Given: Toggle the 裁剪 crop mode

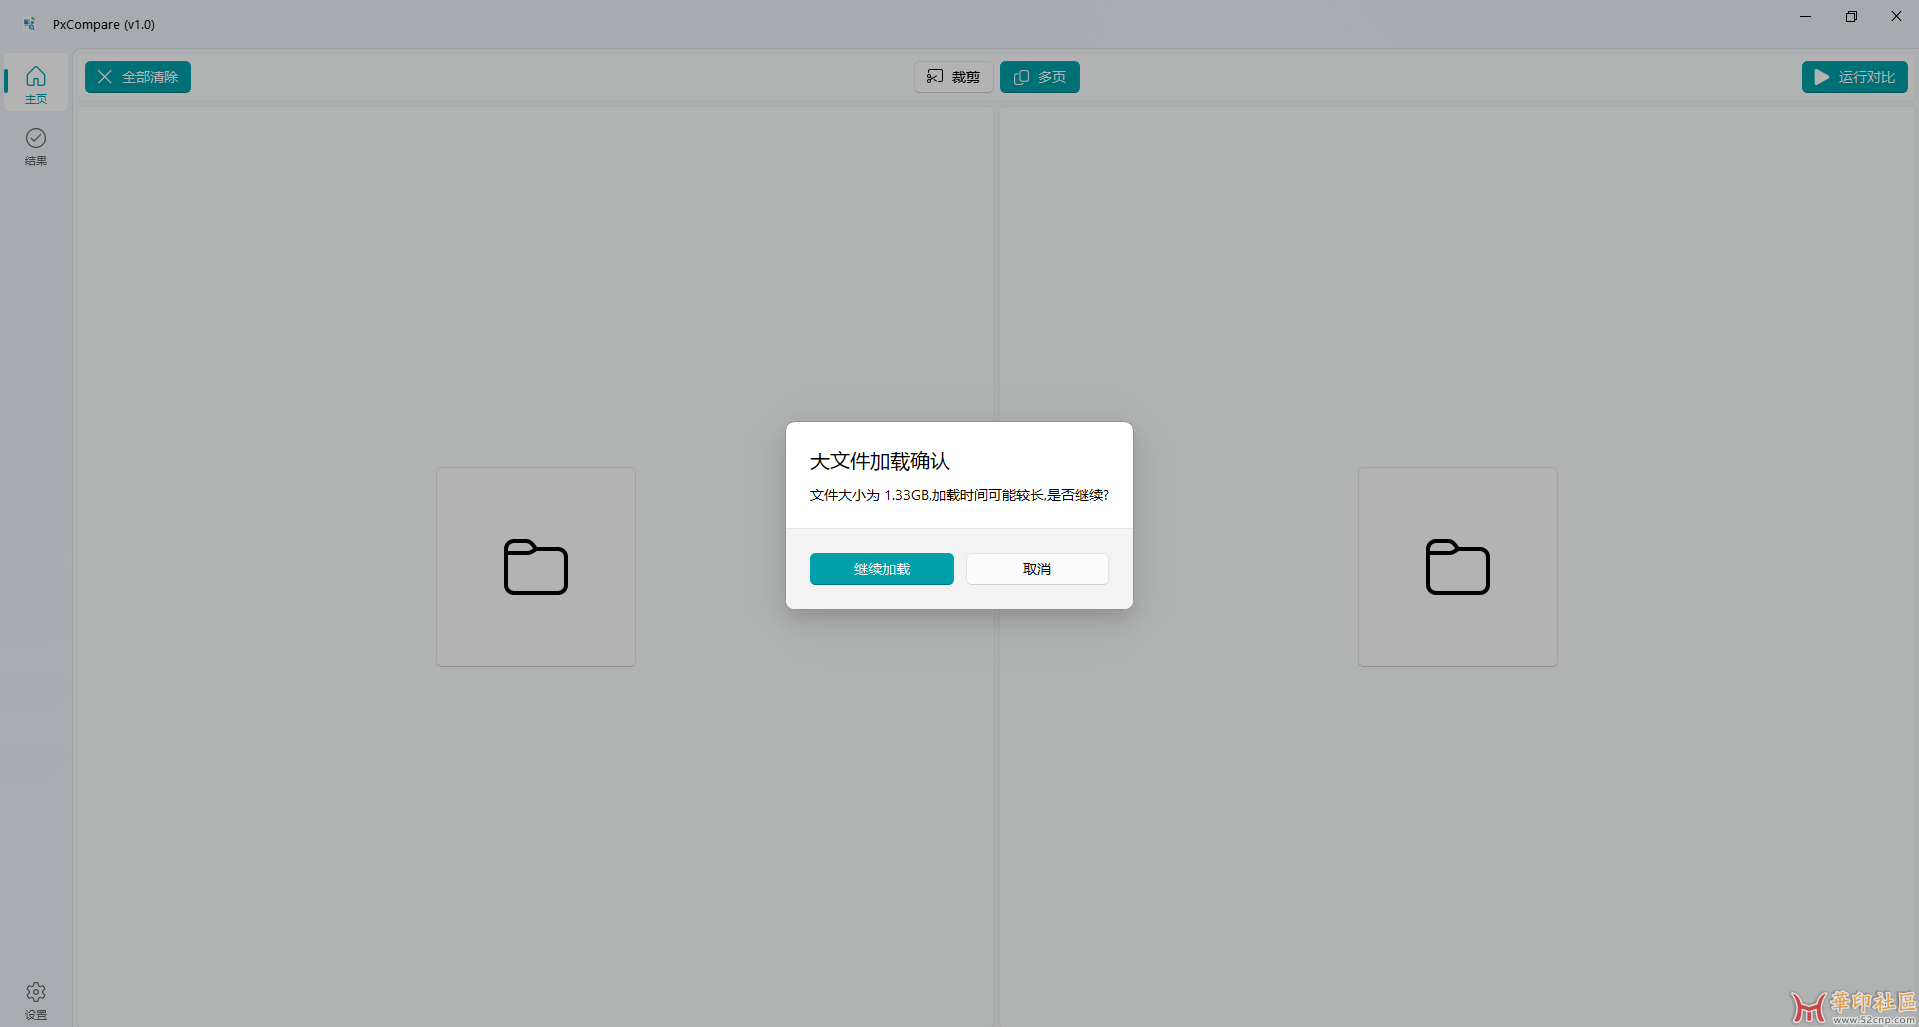Looking at the screenshot, I should point(953,77).
